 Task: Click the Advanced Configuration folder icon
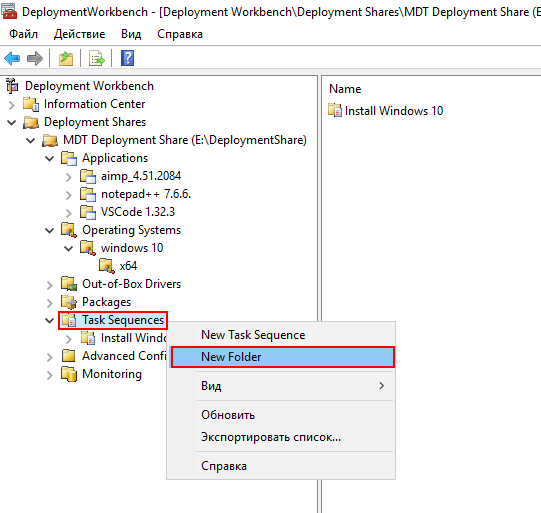click(x=69, y=356)
